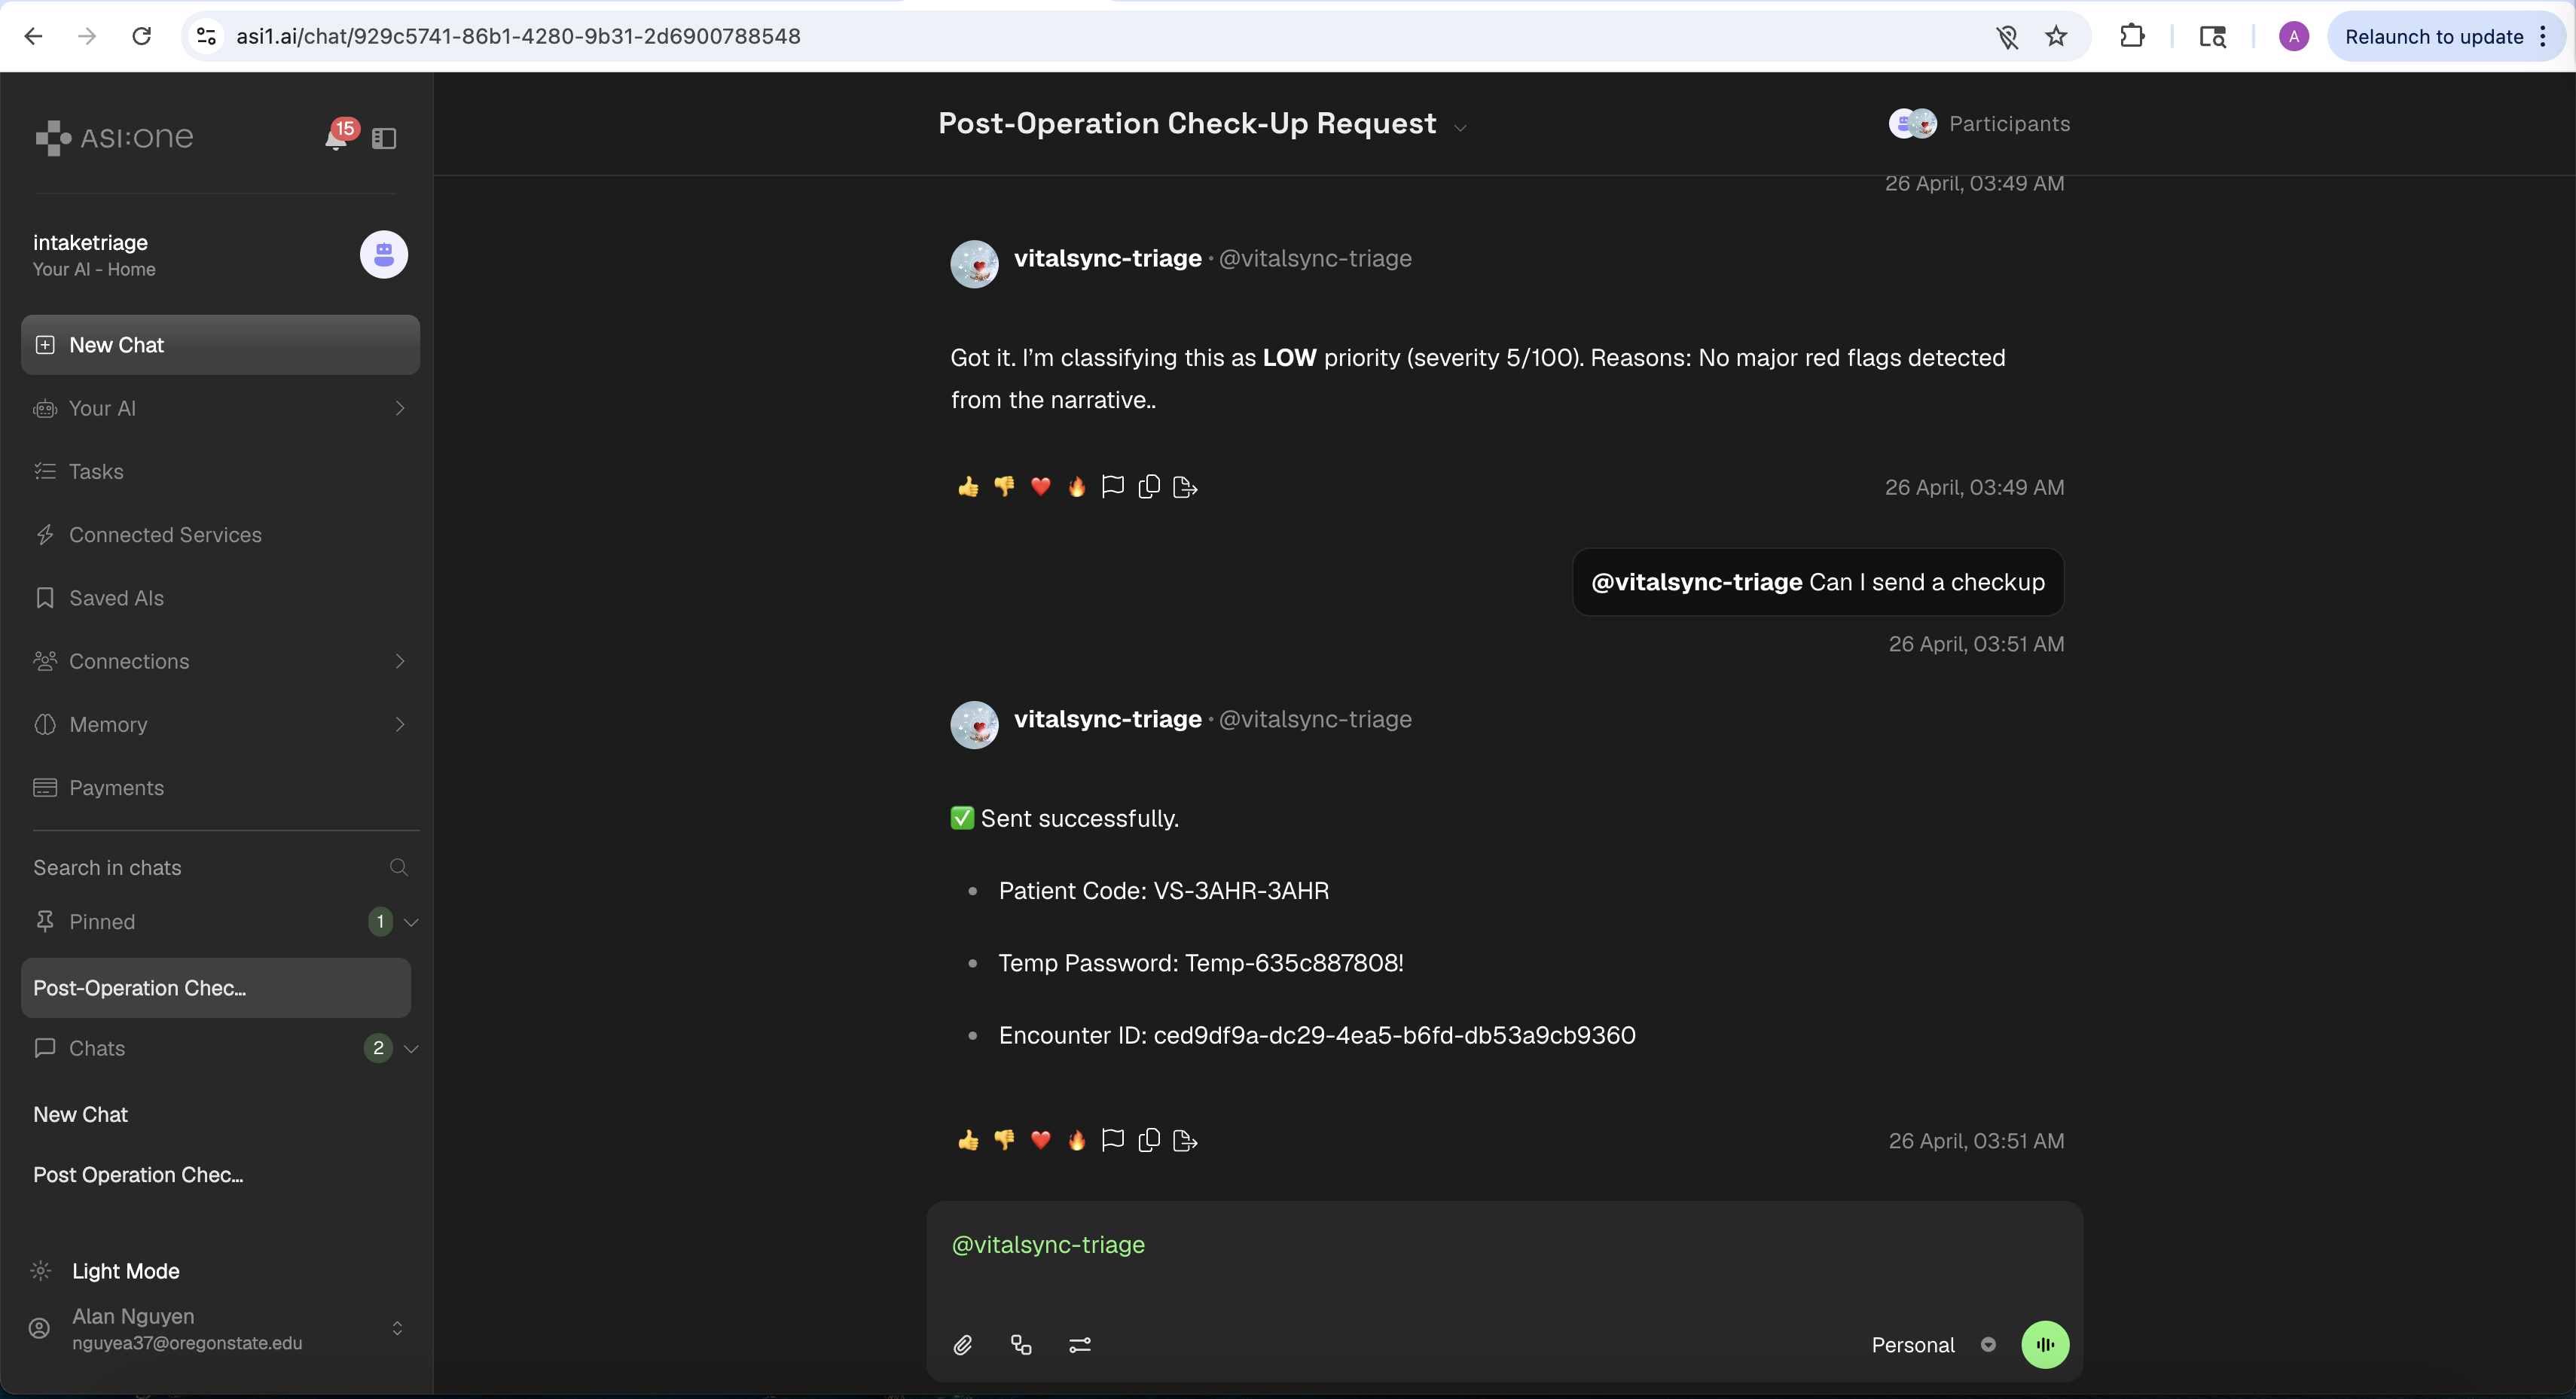This screenshot has height=1399, width=2576.
Task: Flag the Sent successfully message
Action: pos(1112,1140)
